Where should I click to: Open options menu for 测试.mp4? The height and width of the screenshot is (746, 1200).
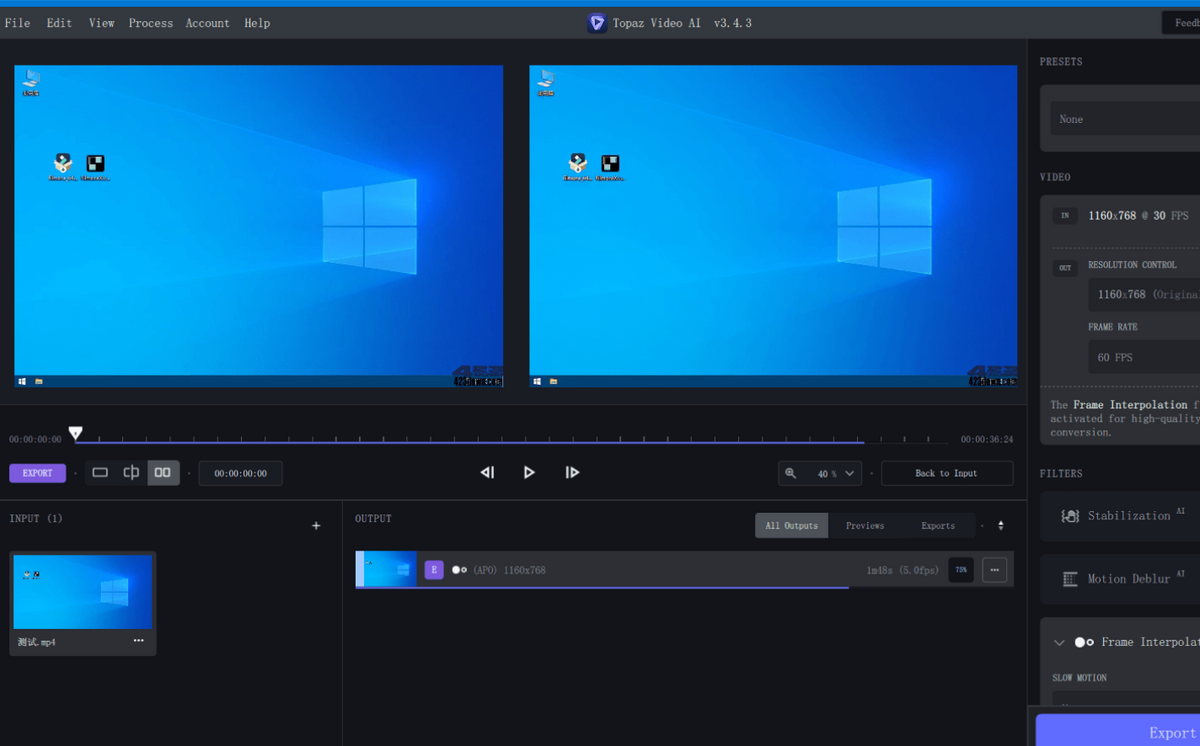point(138,641)
